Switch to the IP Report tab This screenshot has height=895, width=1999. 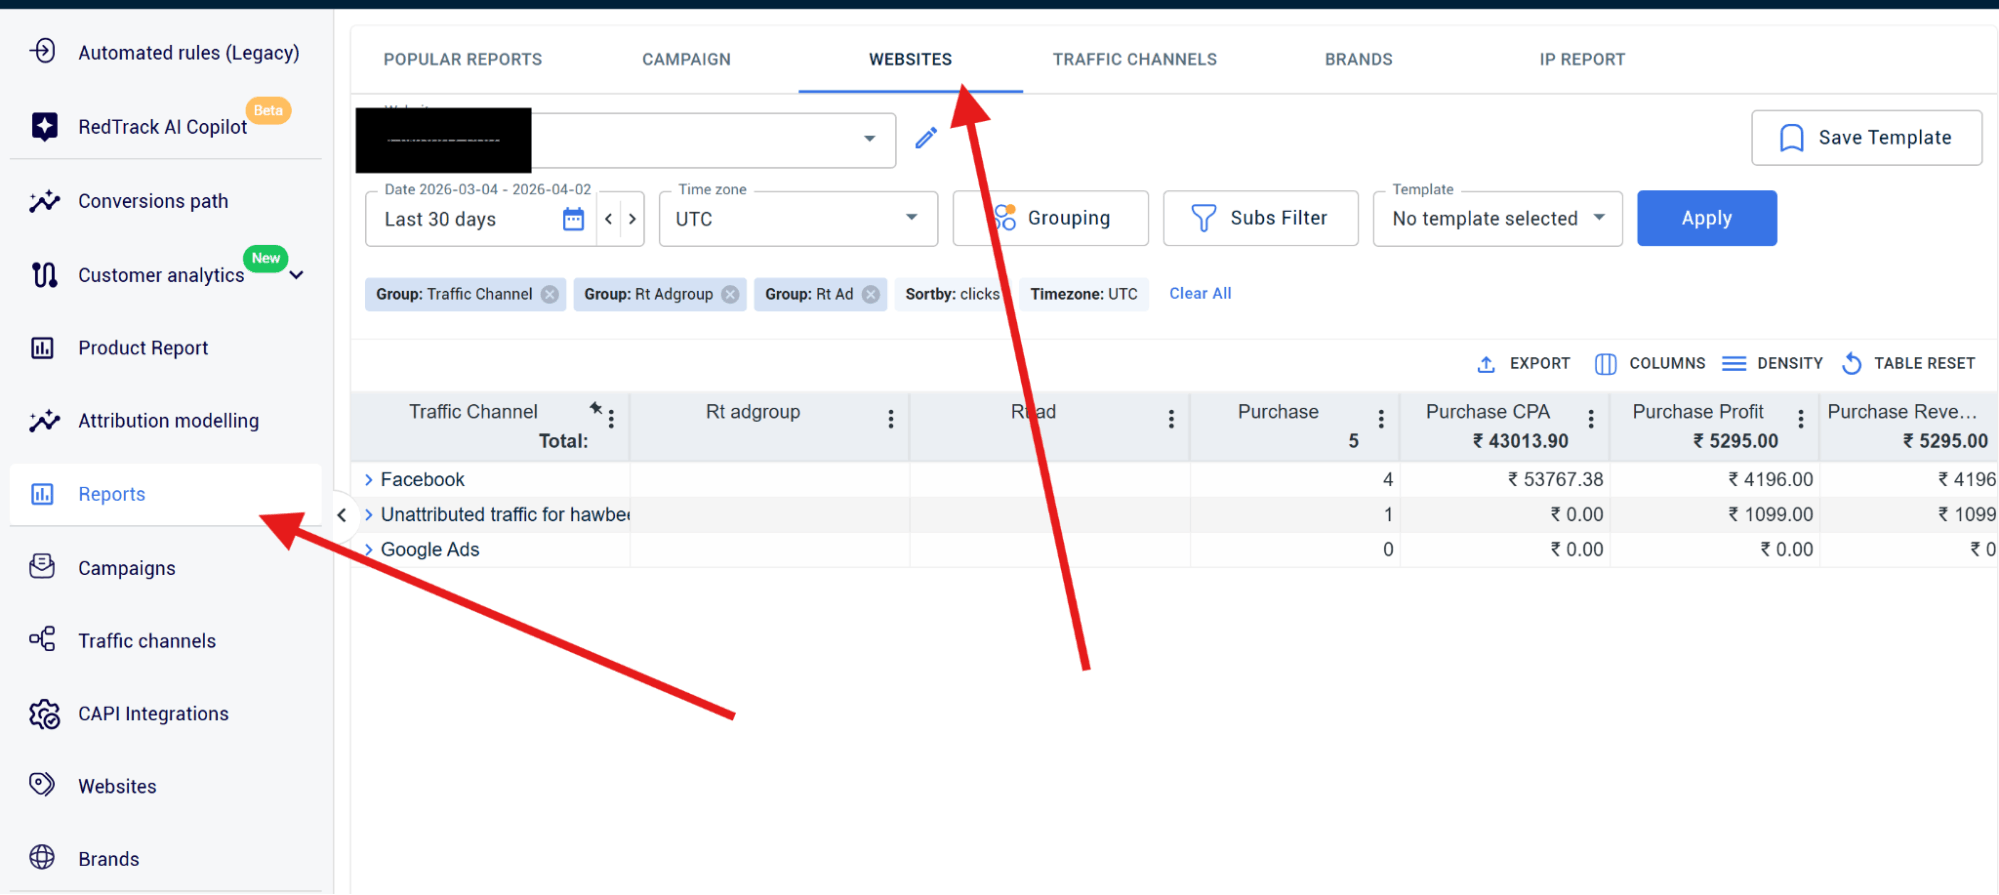[1582, 59]
